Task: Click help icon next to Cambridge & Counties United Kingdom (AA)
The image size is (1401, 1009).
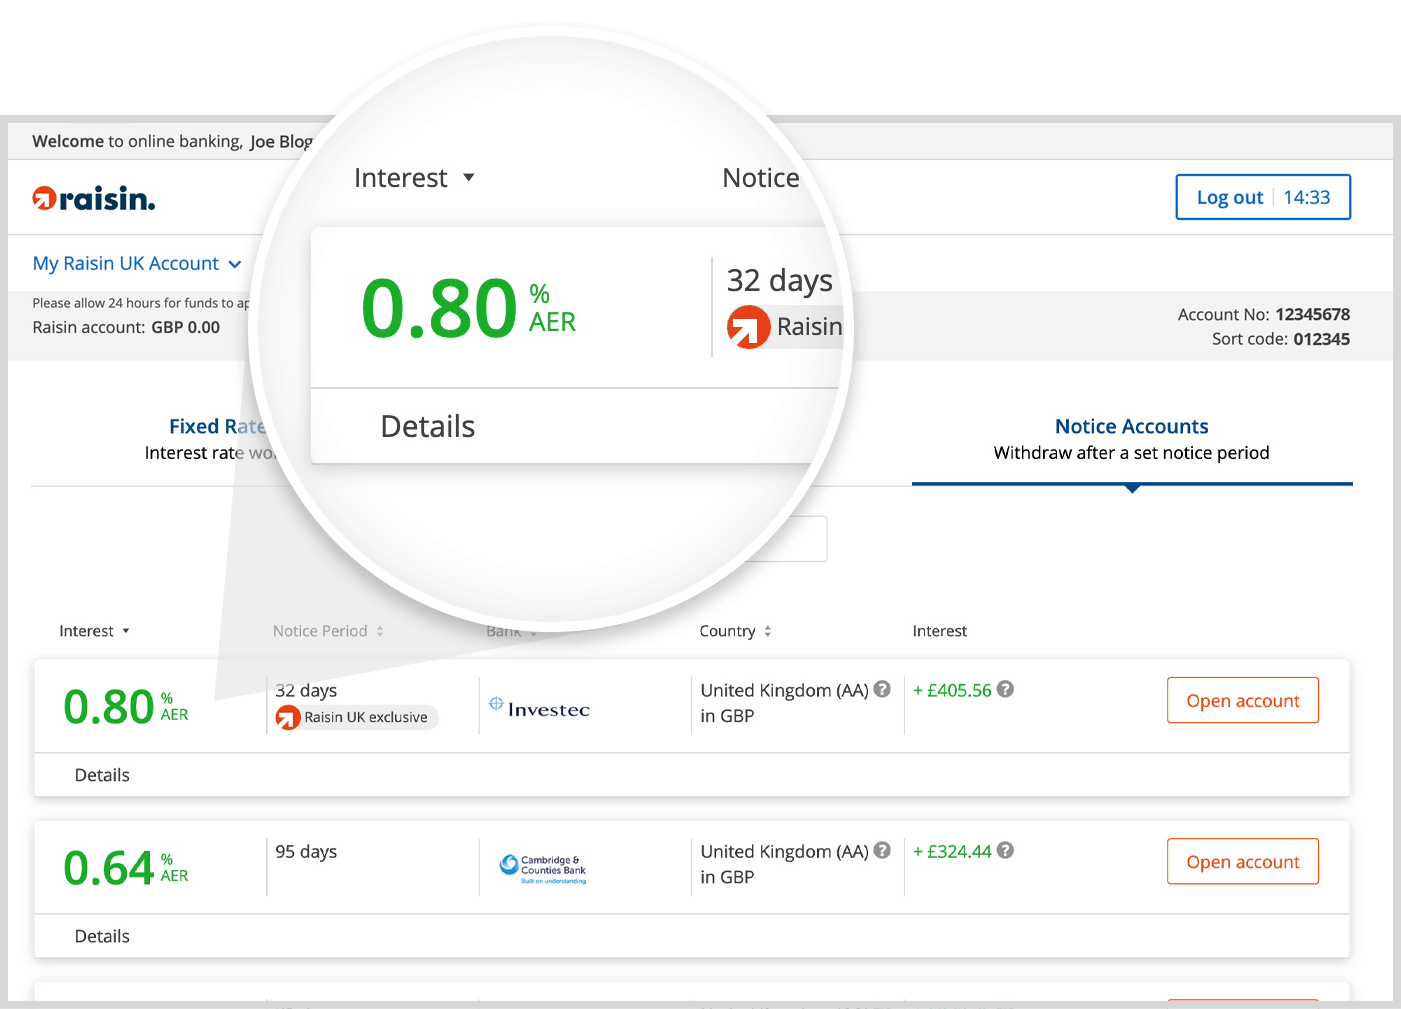Action: point(882,850)
